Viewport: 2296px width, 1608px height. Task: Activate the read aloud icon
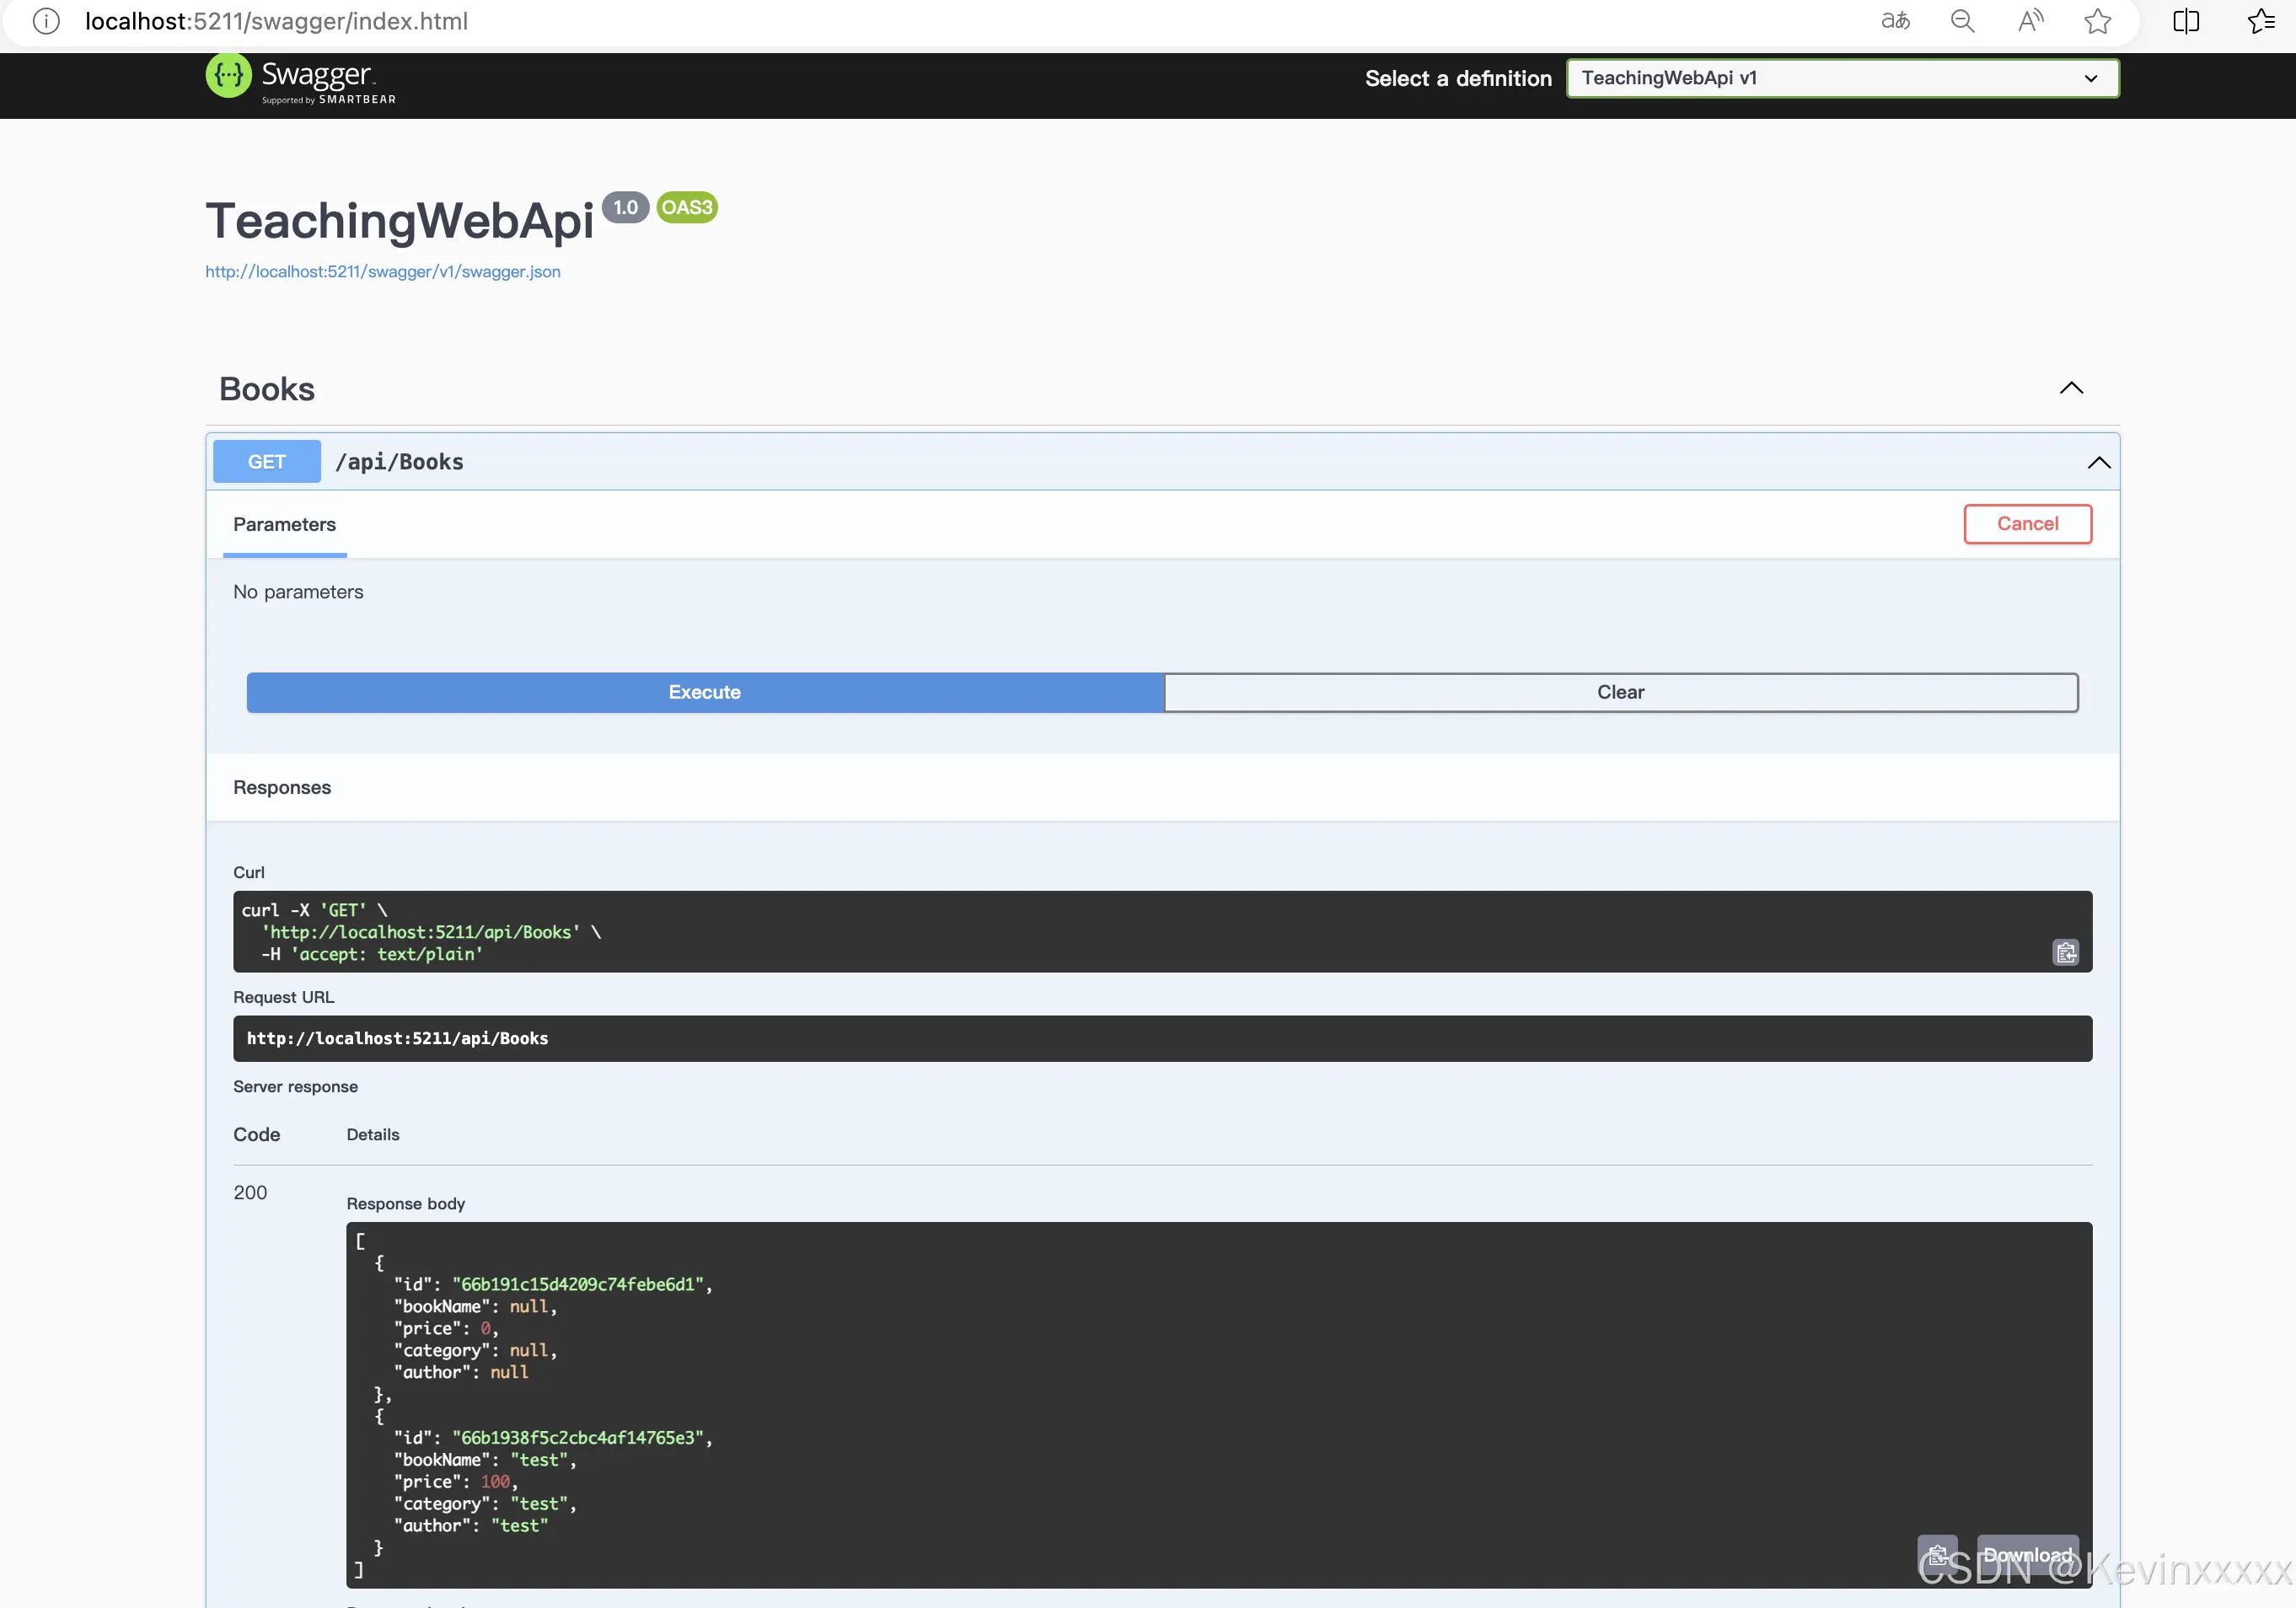tap(2030, 21)
